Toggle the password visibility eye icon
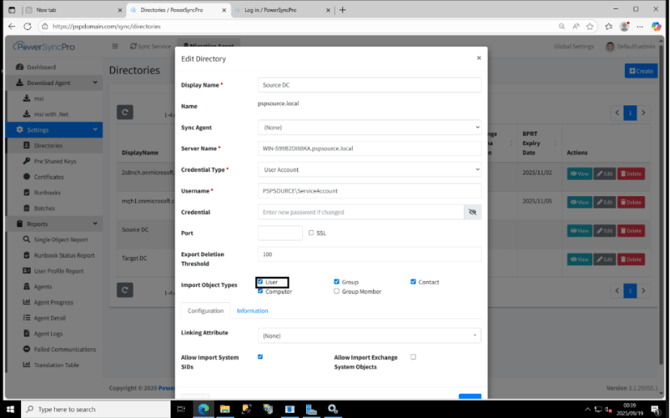 click(473, 212)
